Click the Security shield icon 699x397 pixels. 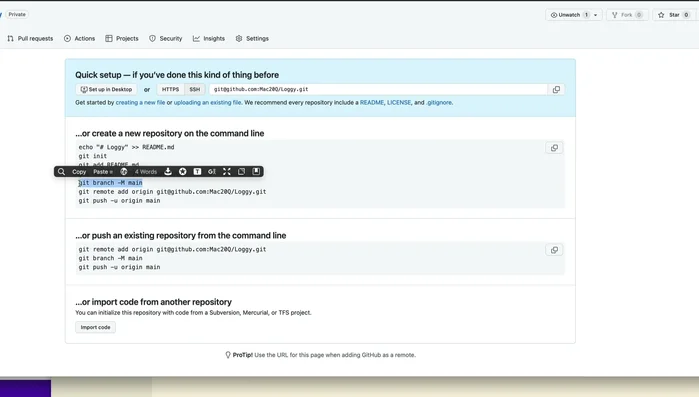(152, 39)
